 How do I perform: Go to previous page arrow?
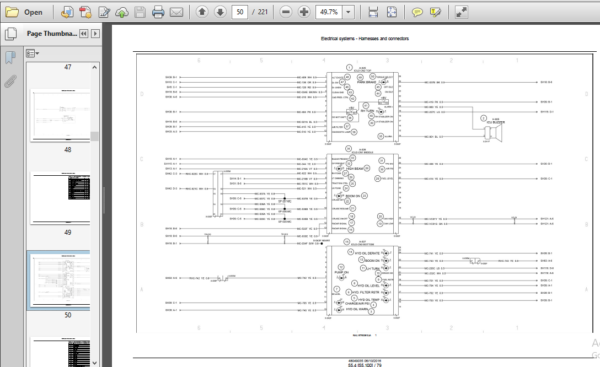(x=202, y=12)
